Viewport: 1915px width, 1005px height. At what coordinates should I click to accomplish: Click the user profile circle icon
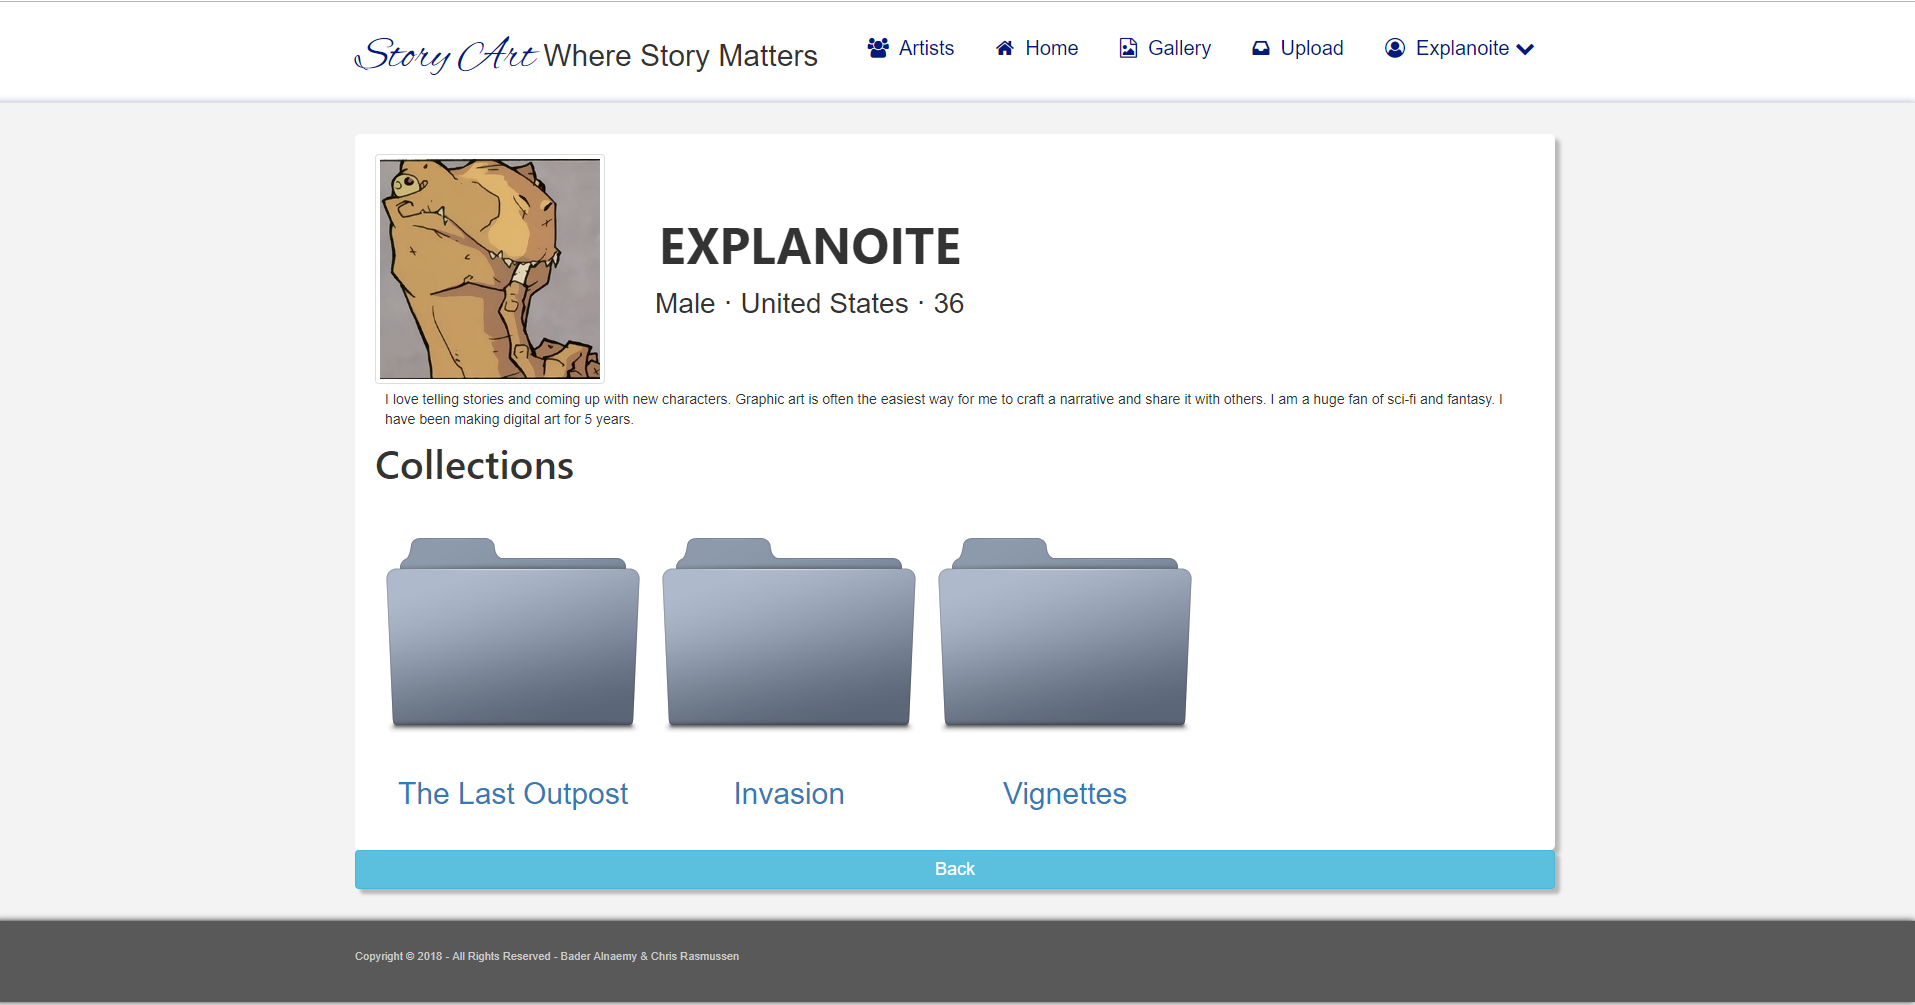(1395, 48)
